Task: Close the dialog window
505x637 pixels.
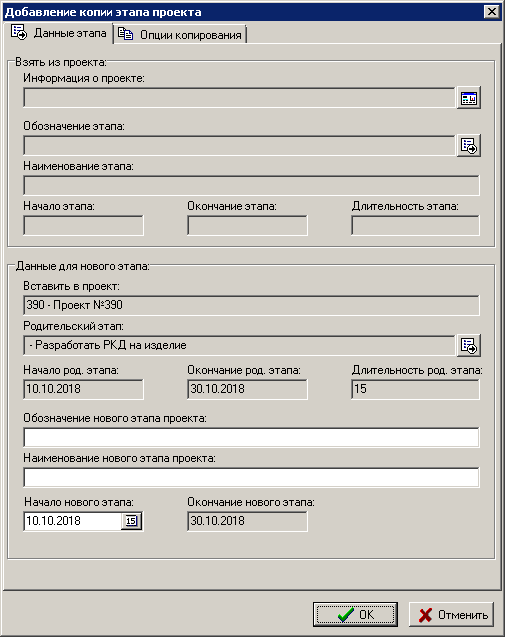Action: [x=492, y=11]
